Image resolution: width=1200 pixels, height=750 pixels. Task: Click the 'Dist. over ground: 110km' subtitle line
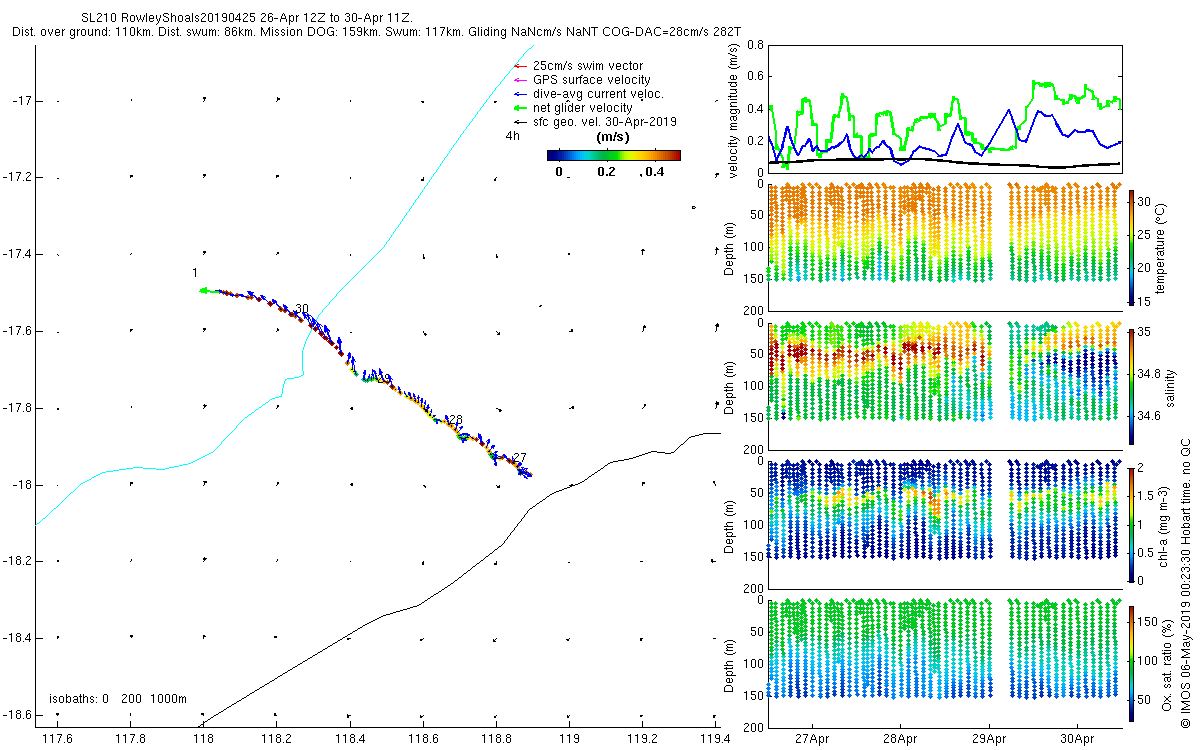378,33
